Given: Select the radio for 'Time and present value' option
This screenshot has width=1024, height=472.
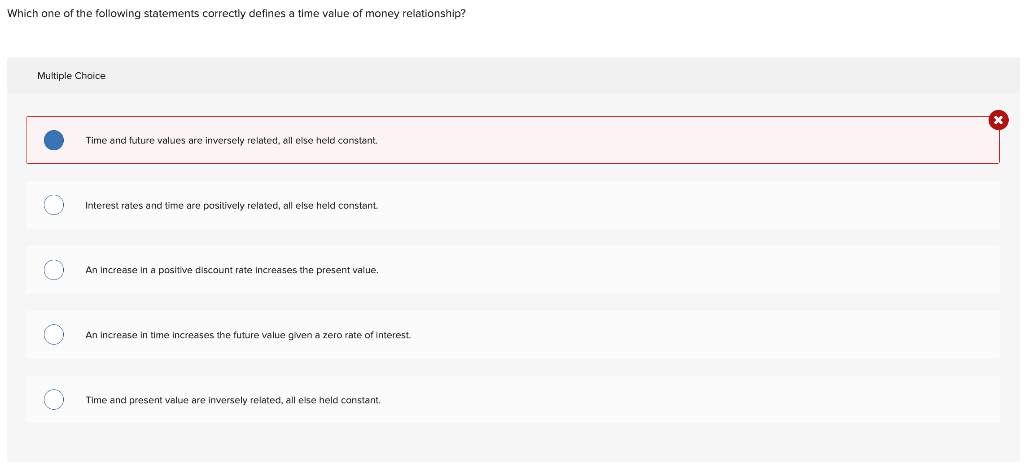Looking at the screenshot, I should (x=54, y=400).
